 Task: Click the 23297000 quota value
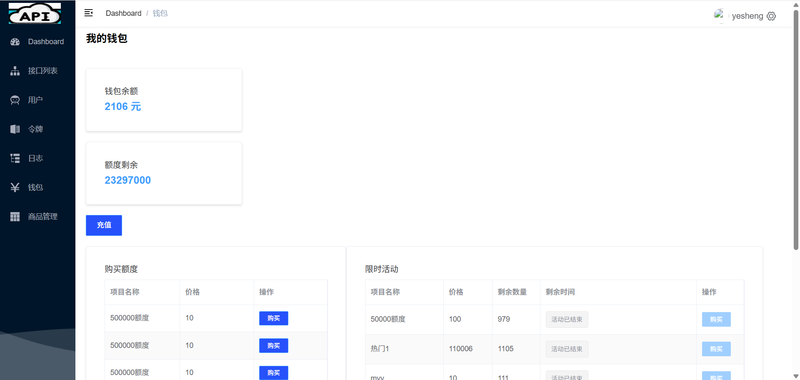128,180
